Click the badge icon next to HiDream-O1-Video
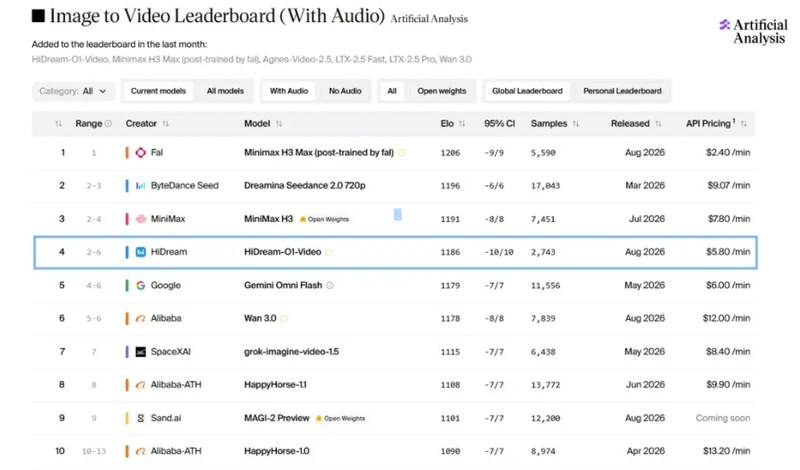The height and width of the screenshot is (470, 800). coord(329,252)
